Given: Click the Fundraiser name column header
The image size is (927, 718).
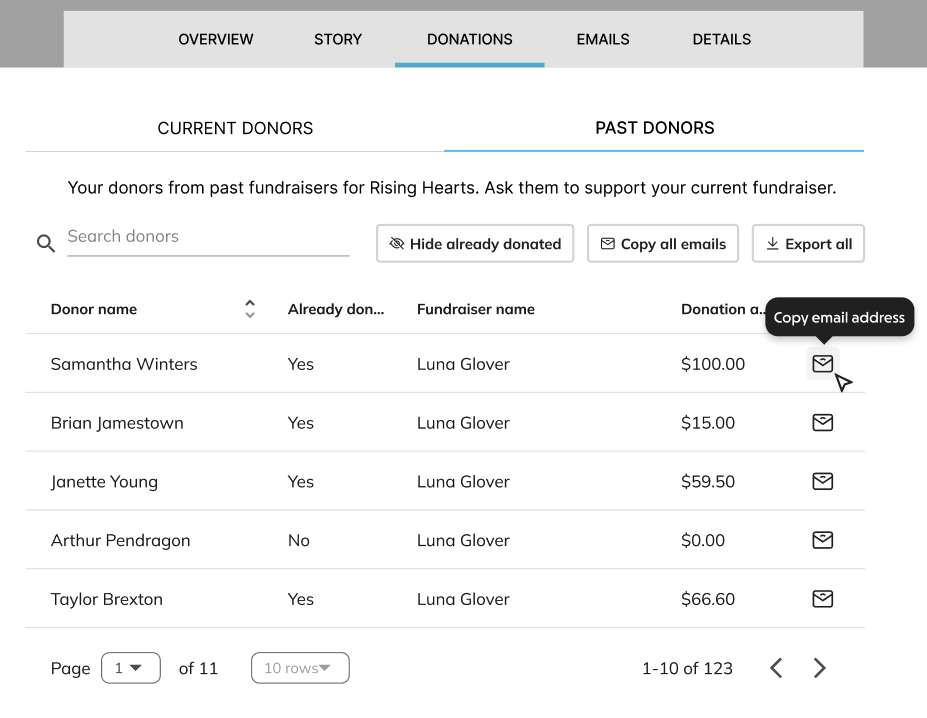Looking at the screenshot, I should pyautogui.click(x=475, y=309).
